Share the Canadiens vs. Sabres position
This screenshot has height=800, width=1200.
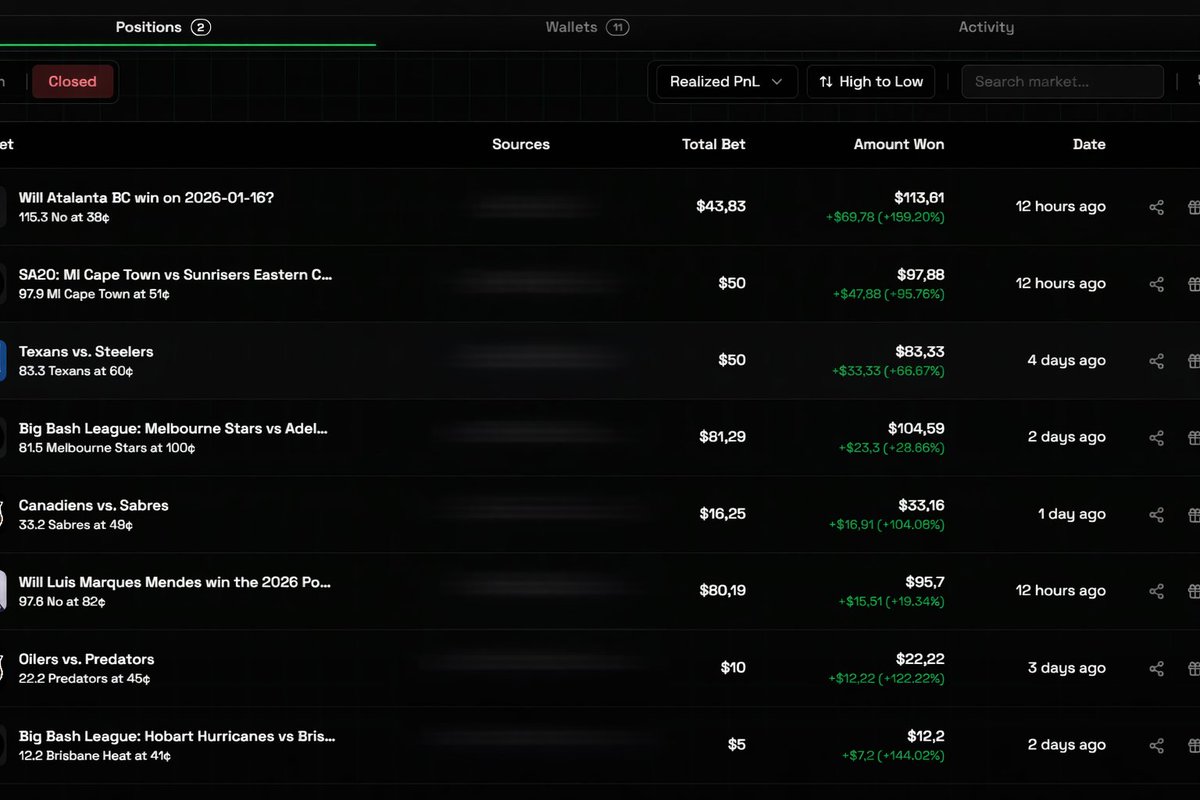point(1156,514)
